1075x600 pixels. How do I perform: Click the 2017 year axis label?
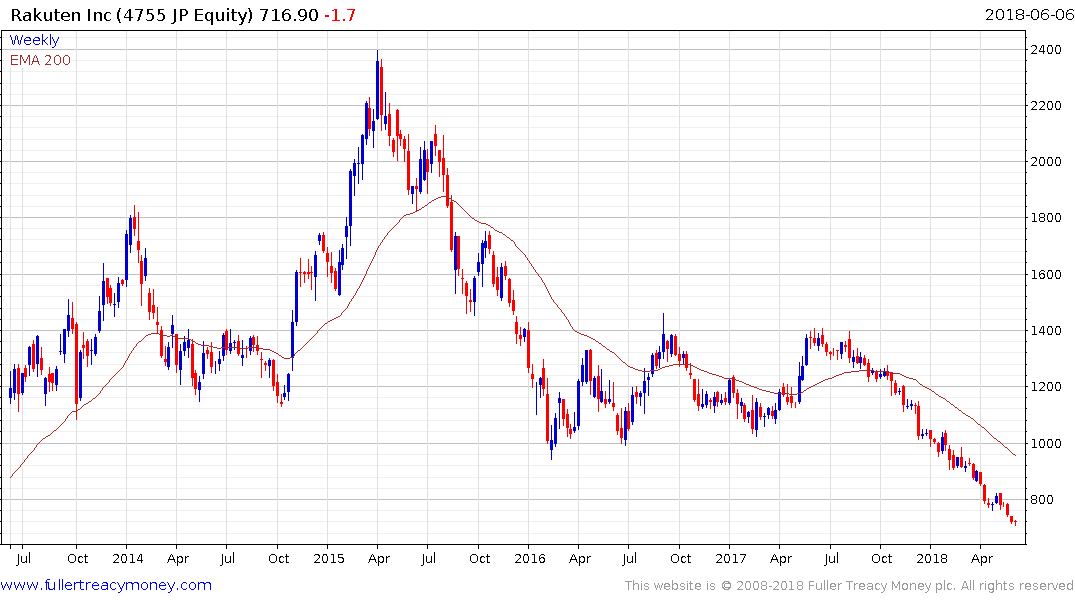click(x=731, y=558)
